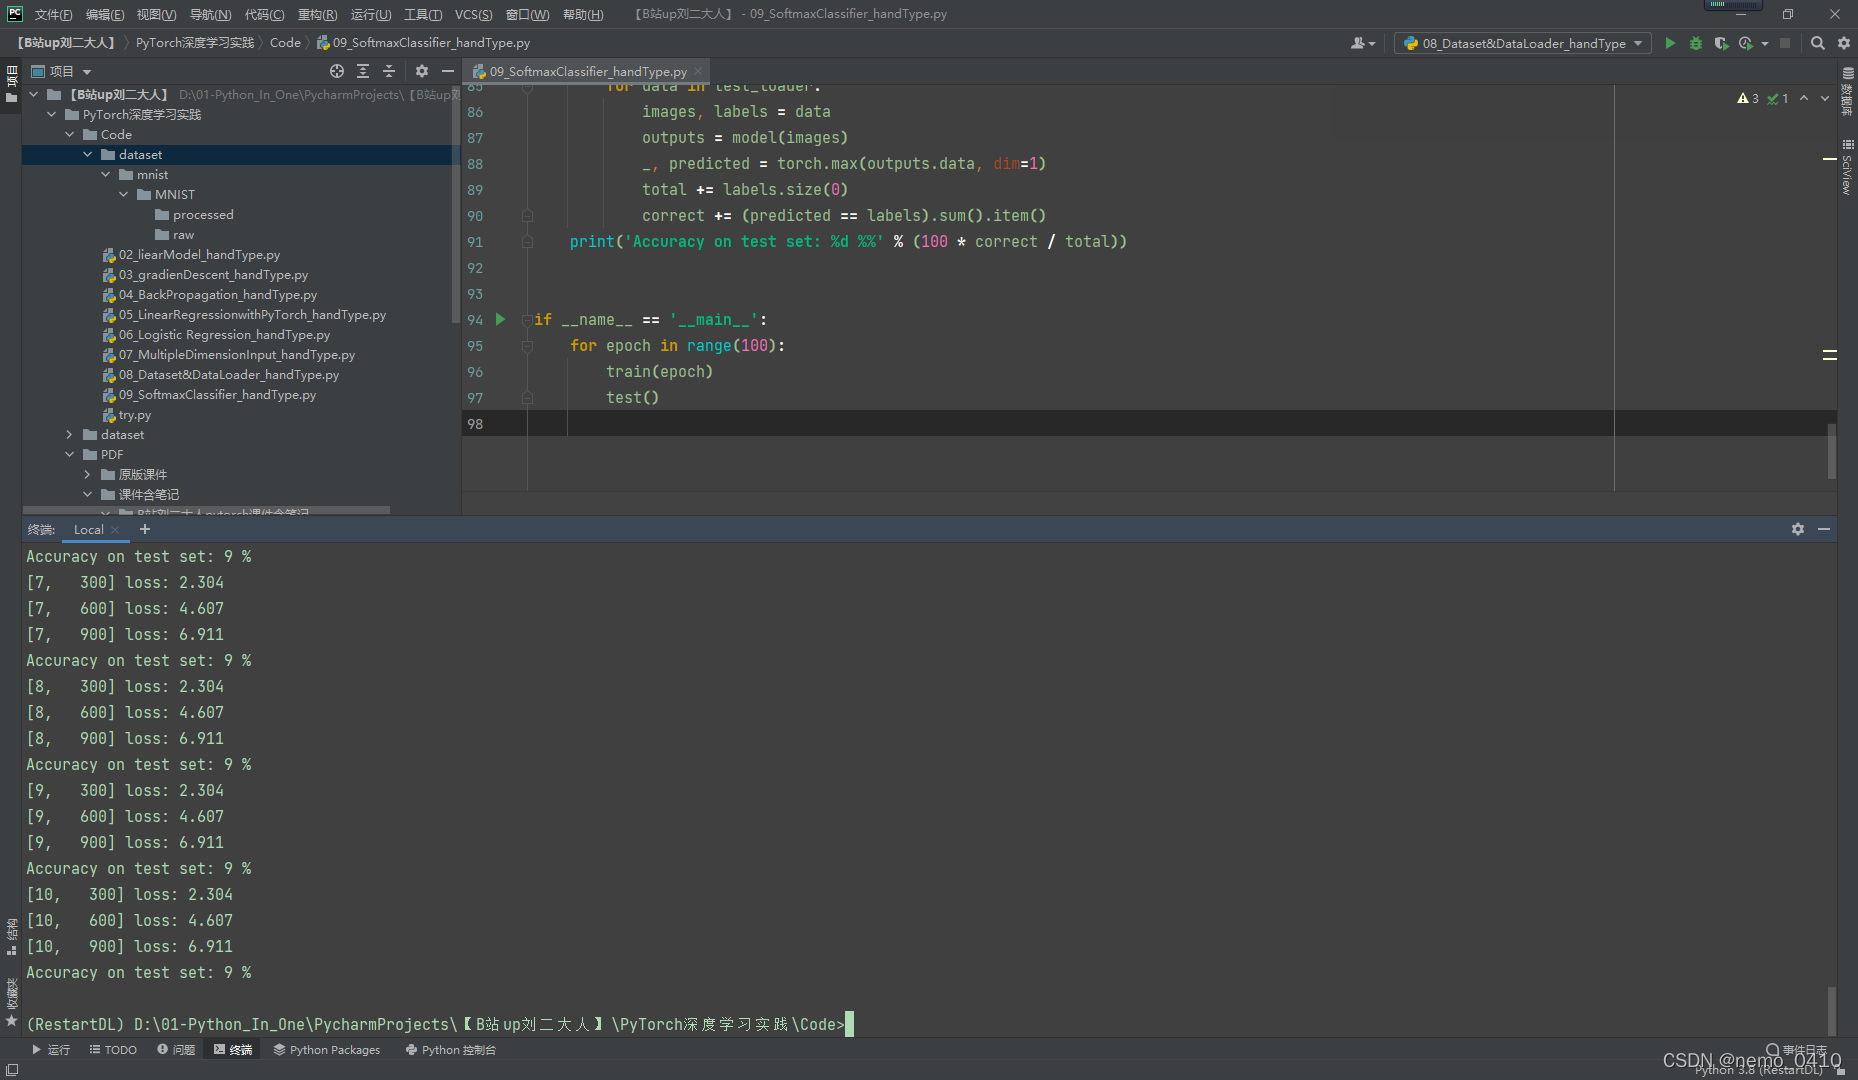Run the current configuration with the green play icon
Screen dimensions: 1858x1080
(1670, 43)
